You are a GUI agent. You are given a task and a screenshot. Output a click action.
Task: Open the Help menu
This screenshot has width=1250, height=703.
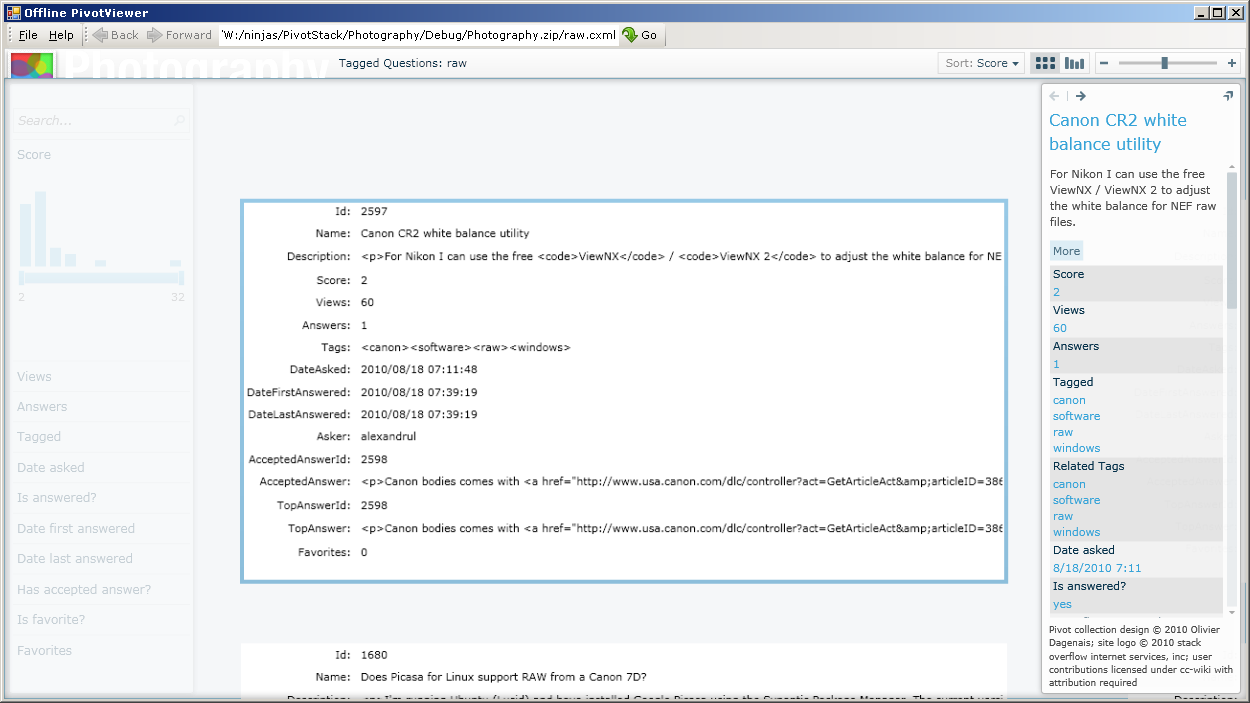[61, 35]
